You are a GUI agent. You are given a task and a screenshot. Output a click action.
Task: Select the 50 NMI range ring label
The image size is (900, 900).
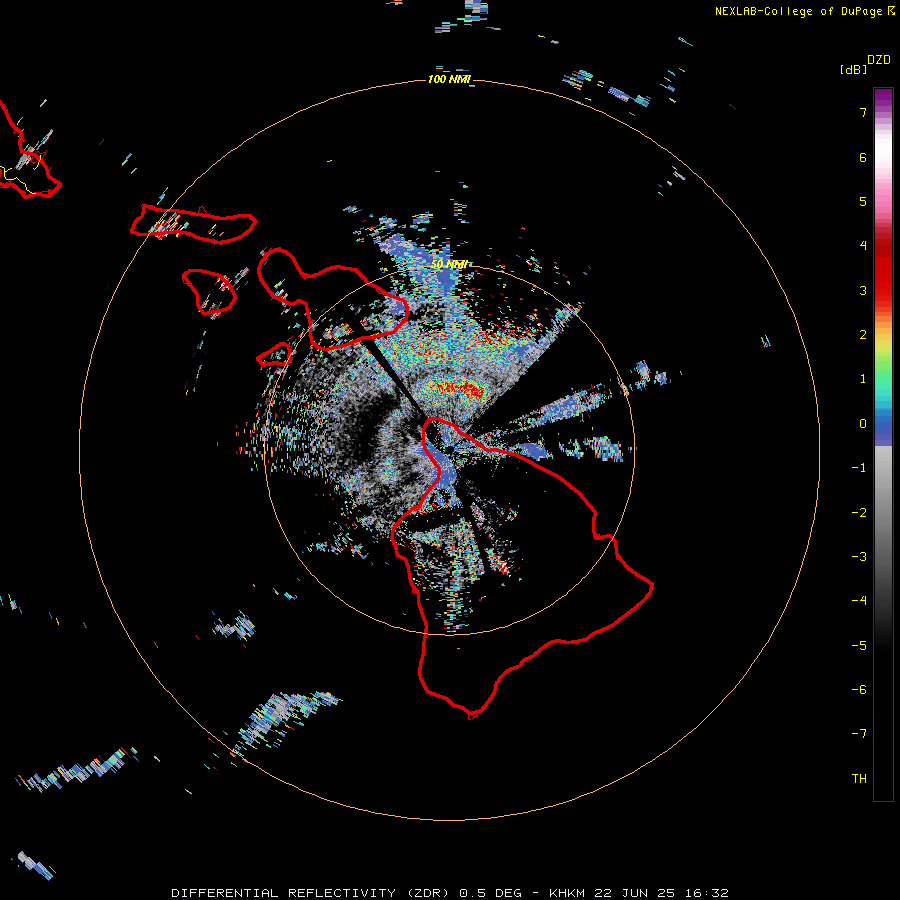449,265
